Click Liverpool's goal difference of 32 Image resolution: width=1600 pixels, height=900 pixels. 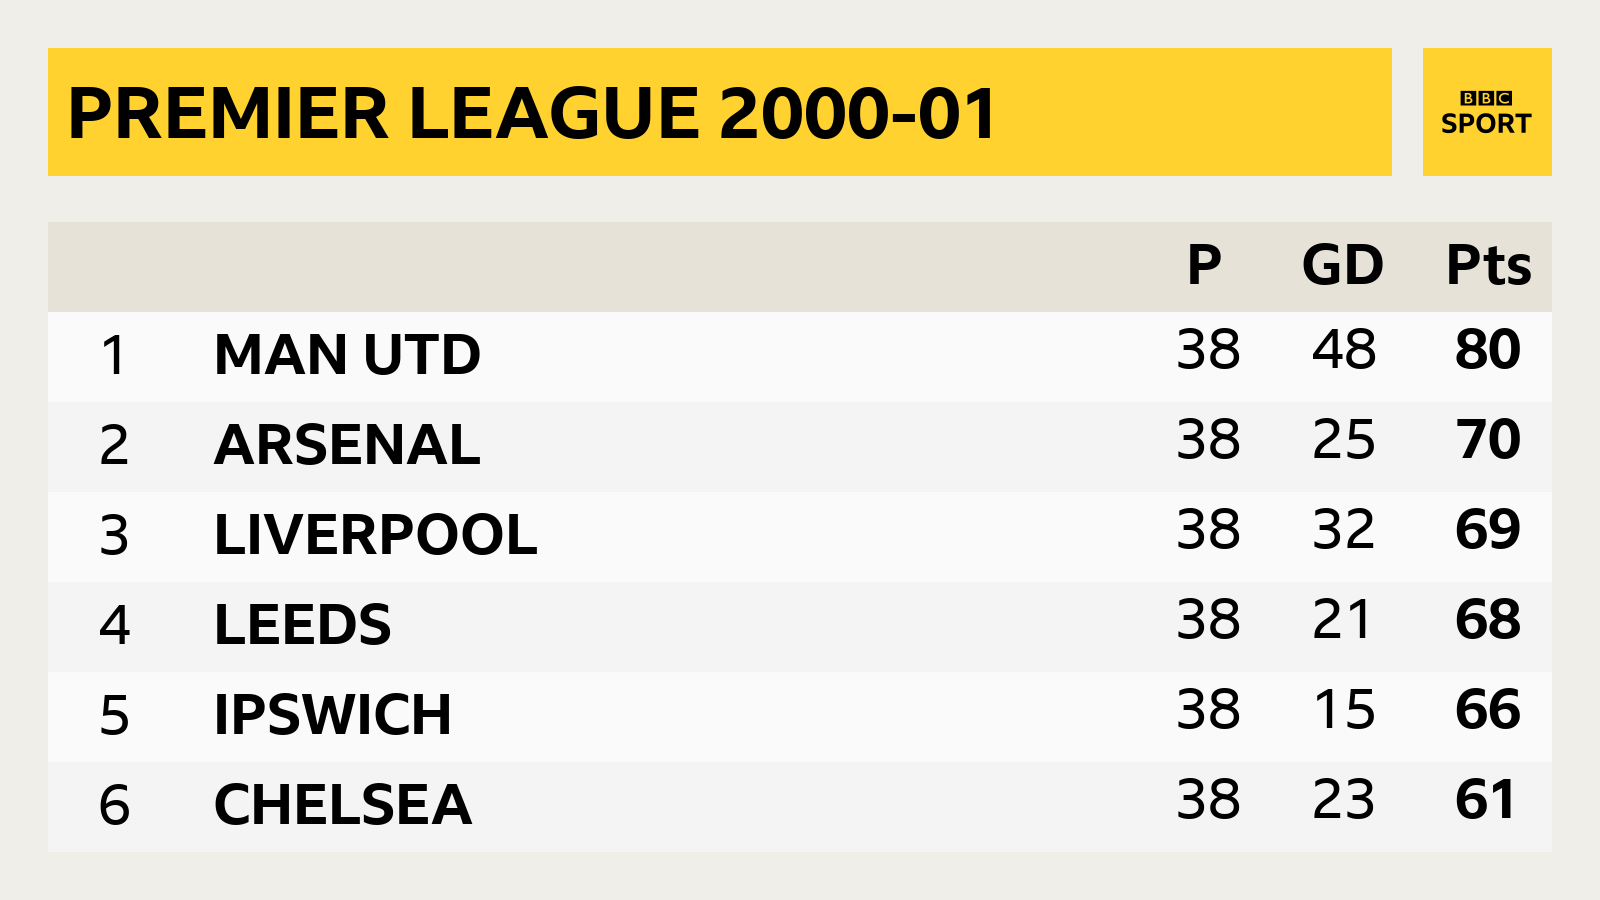click(x=1343, y=530)
